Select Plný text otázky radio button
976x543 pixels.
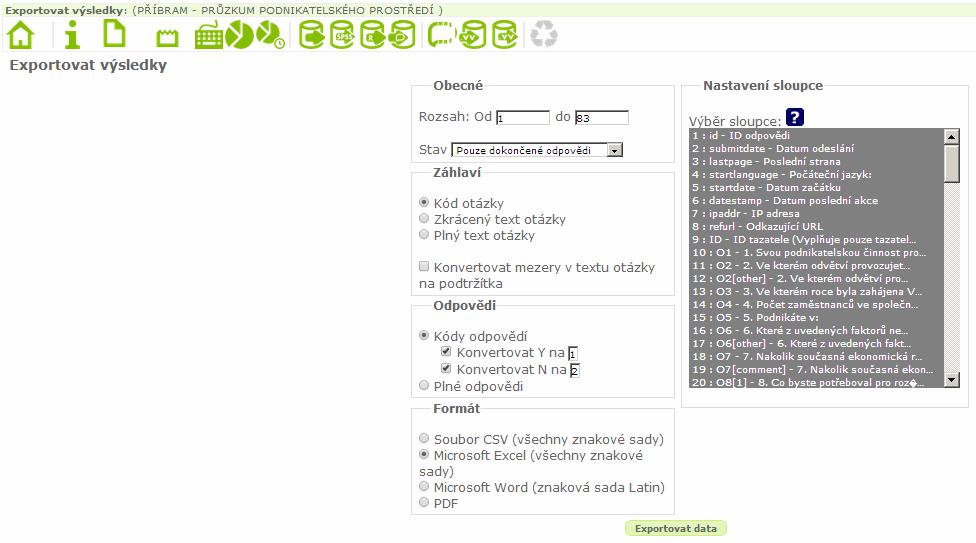coord(424,234)
